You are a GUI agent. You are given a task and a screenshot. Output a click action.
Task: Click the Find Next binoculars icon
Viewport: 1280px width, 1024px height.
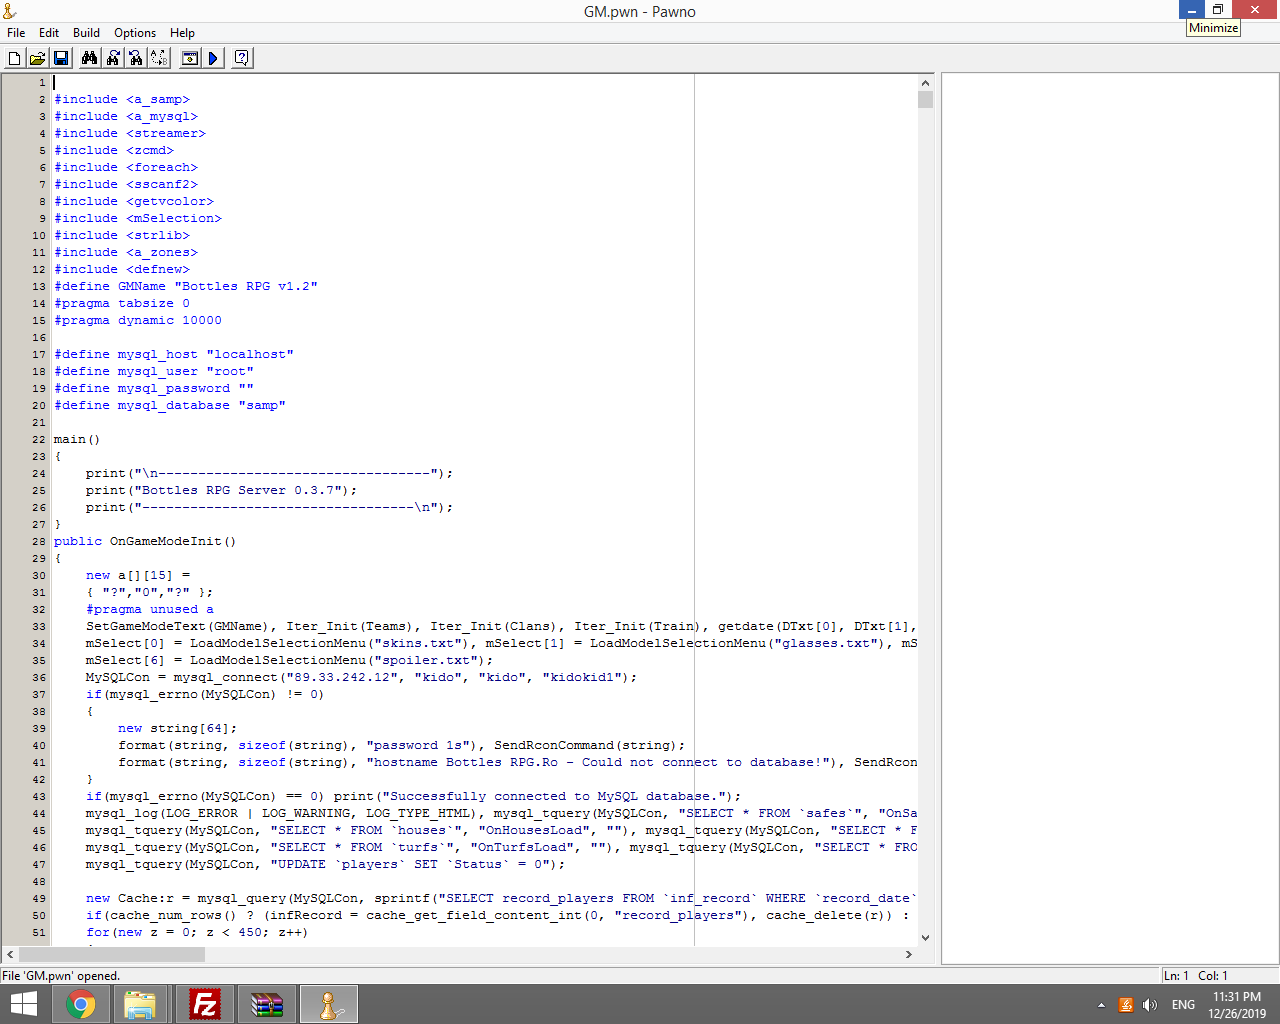click(x=113, y=58)
